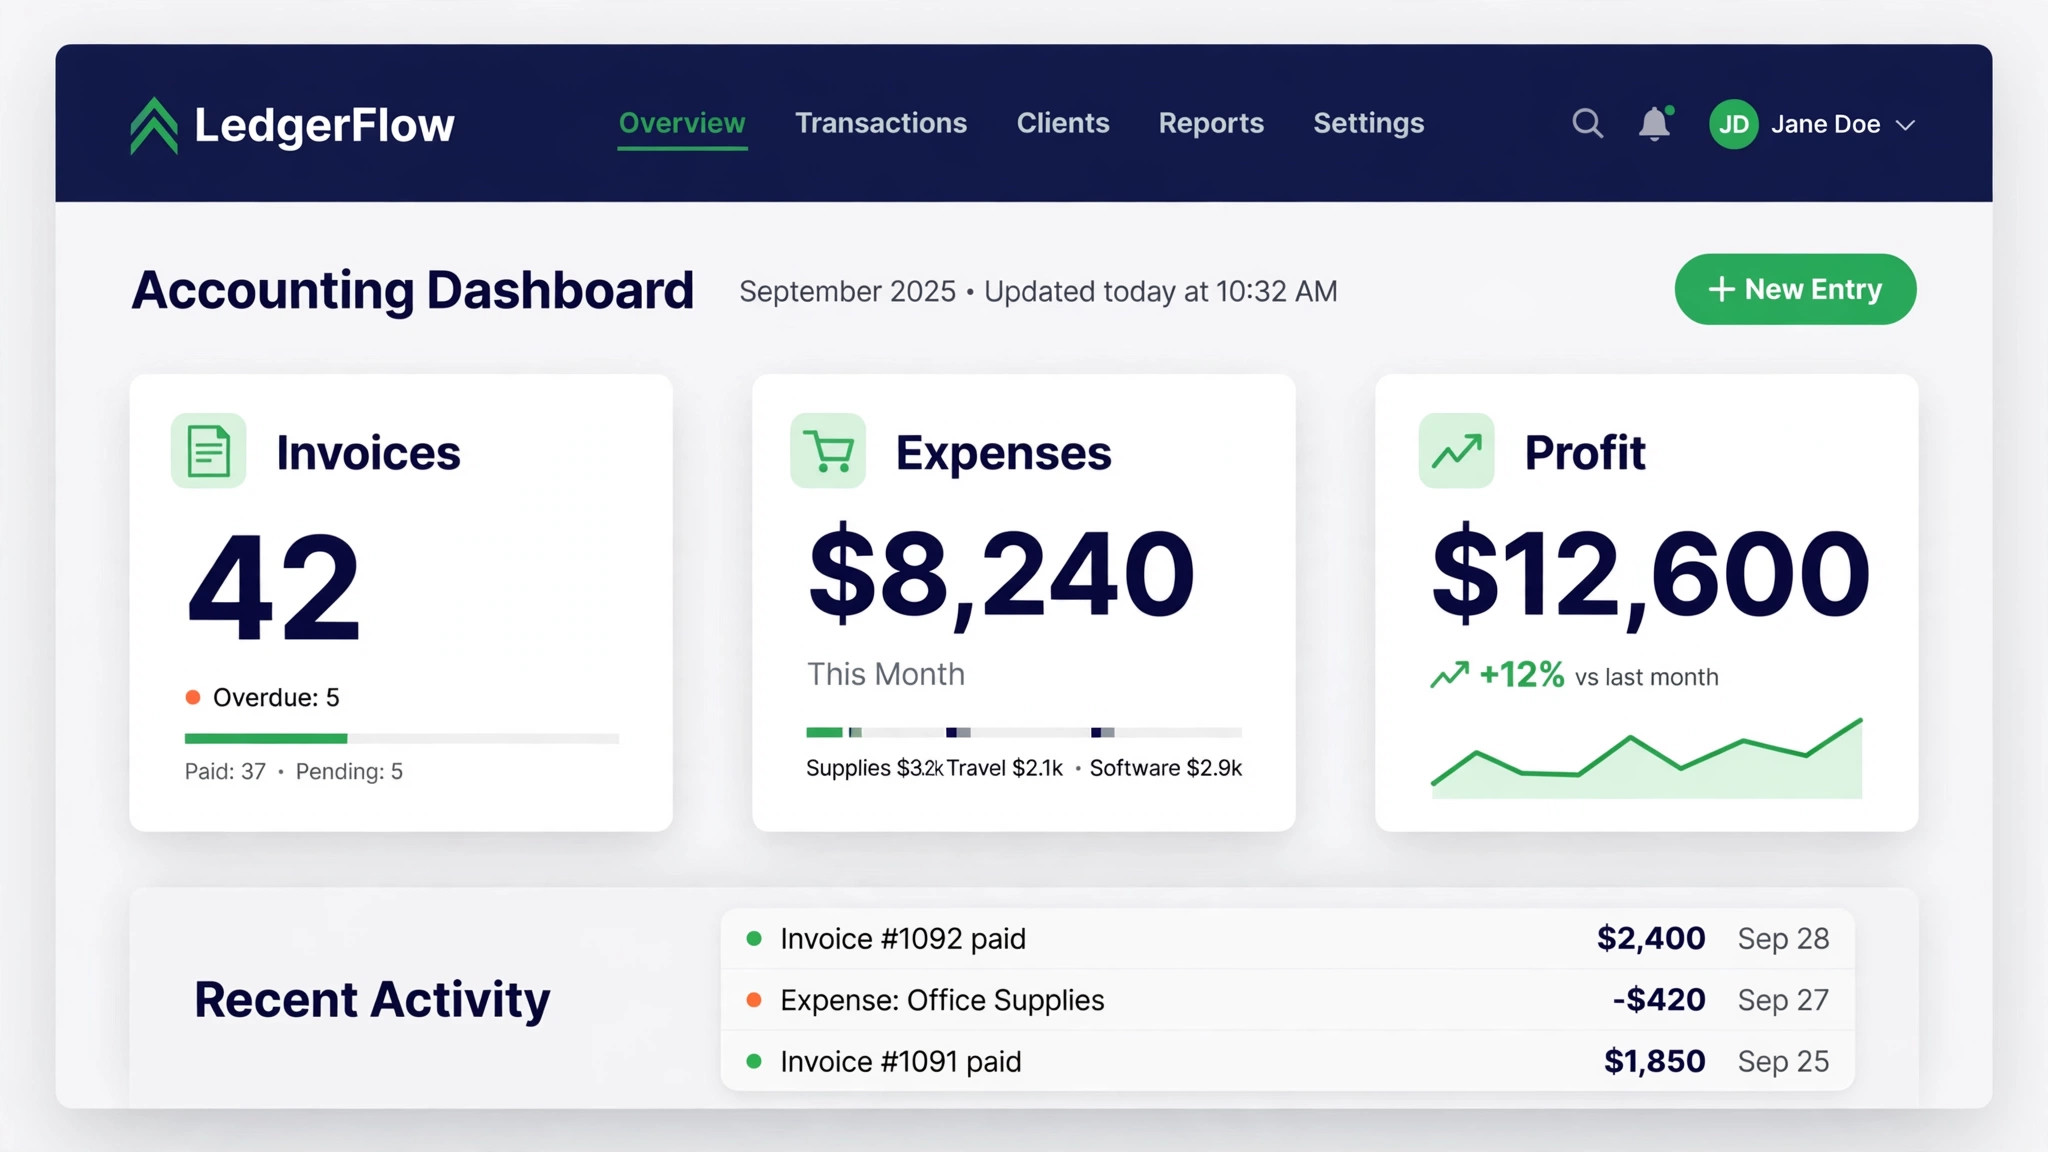Click the Pending: 5 label
This screenshot has width=2048, height=1152.
(x=349, y=771)
